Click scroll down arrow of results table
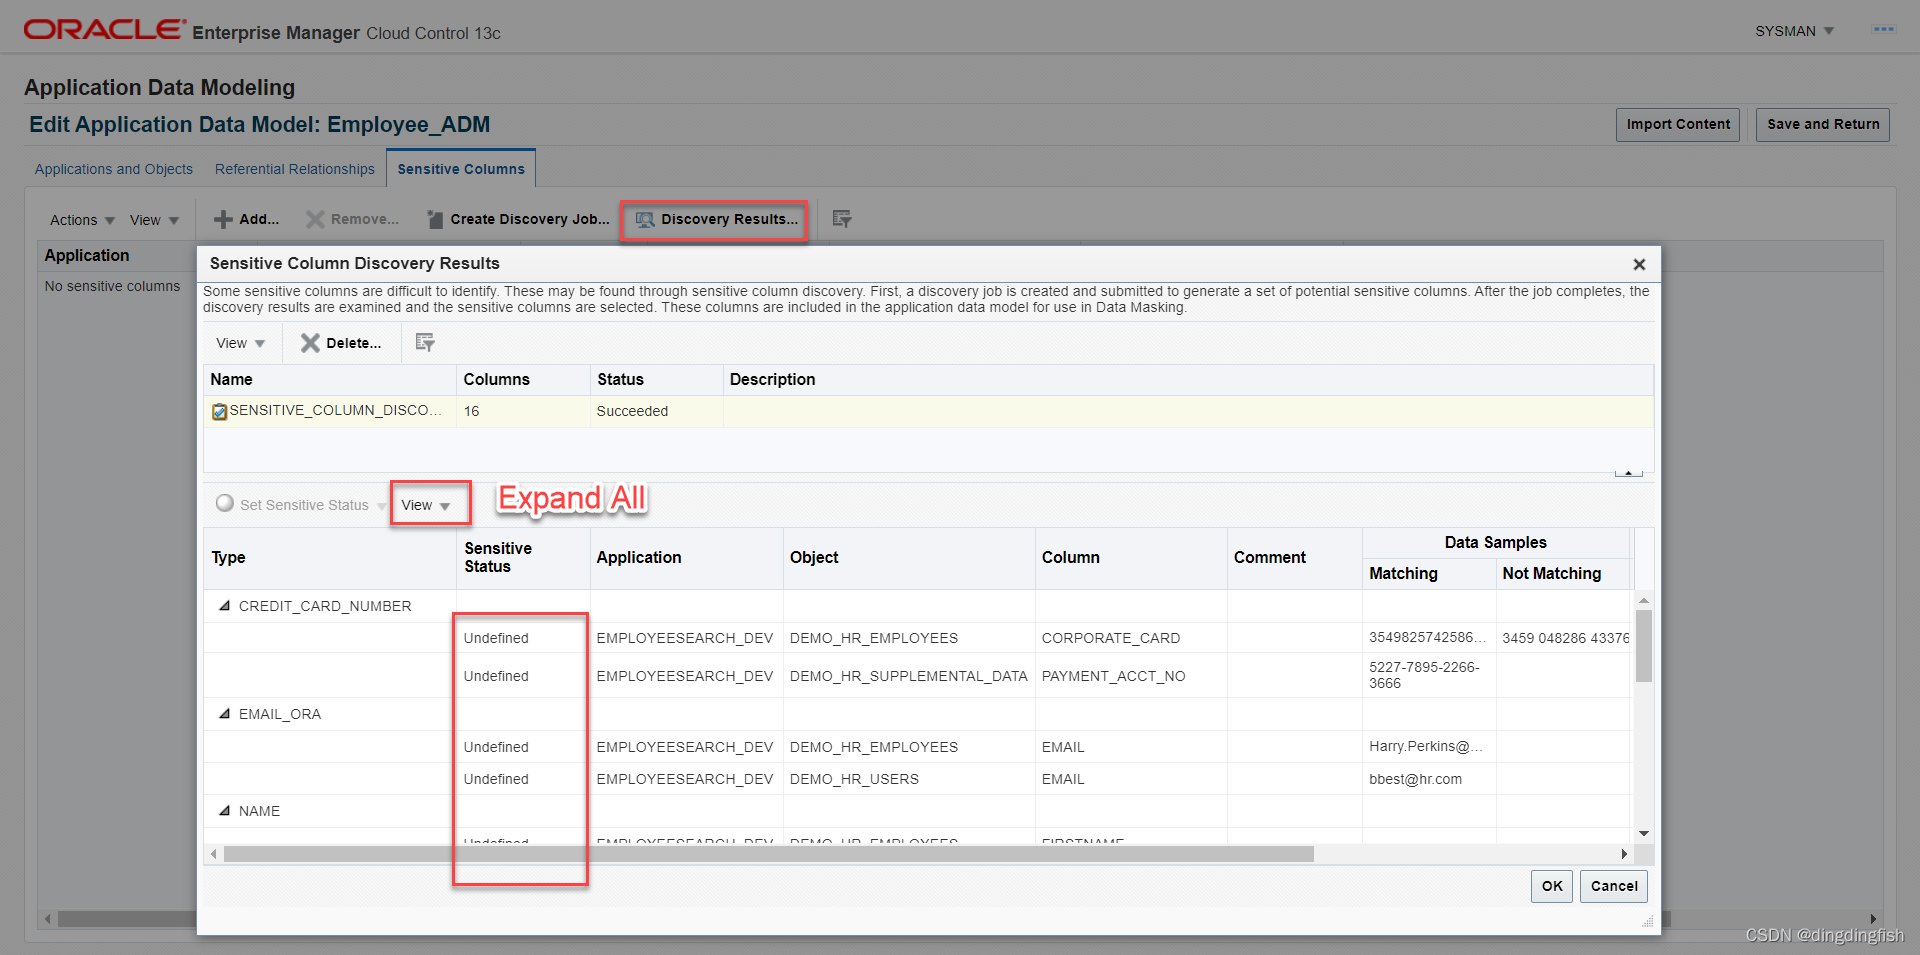The image size is (1920, 955). (x=1644, y=833)
